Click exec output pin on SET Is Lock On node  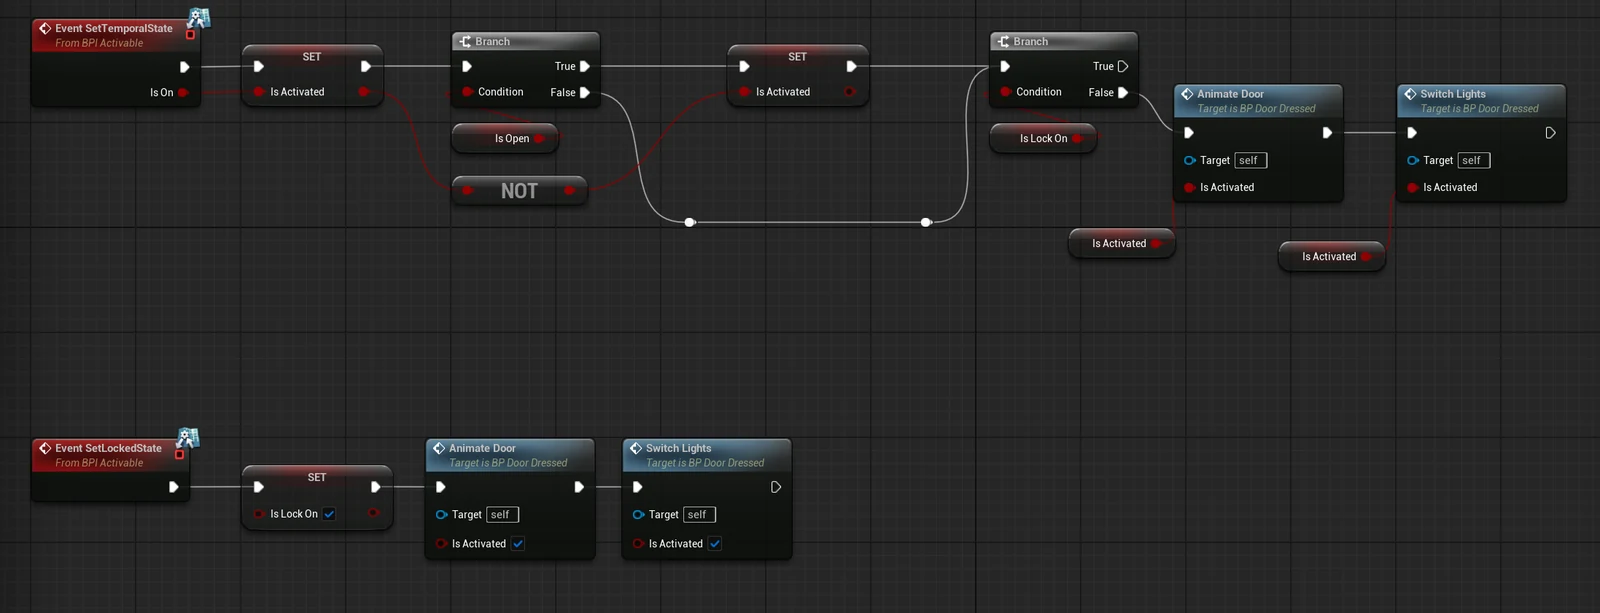coord(375,487)
